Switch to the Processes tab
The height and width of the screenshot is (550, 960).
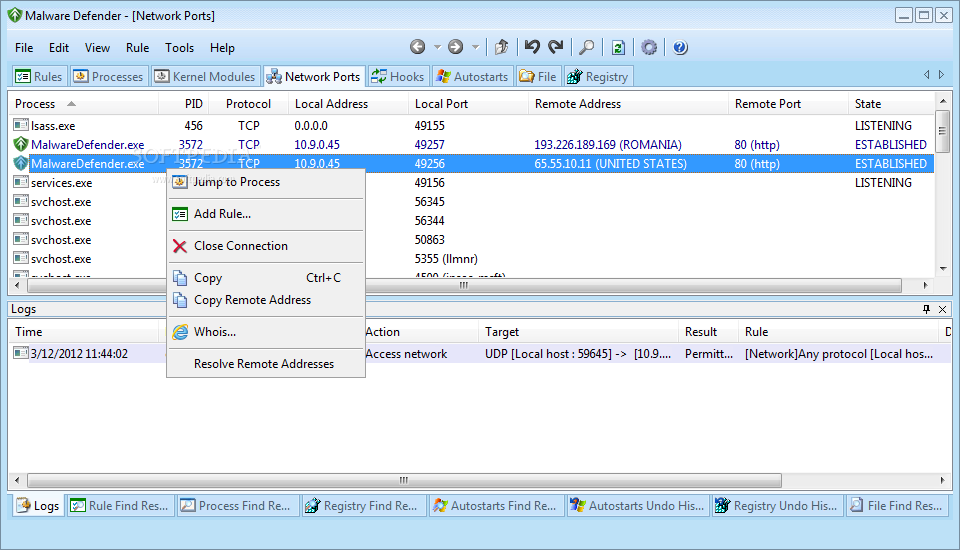coord(108,77)
